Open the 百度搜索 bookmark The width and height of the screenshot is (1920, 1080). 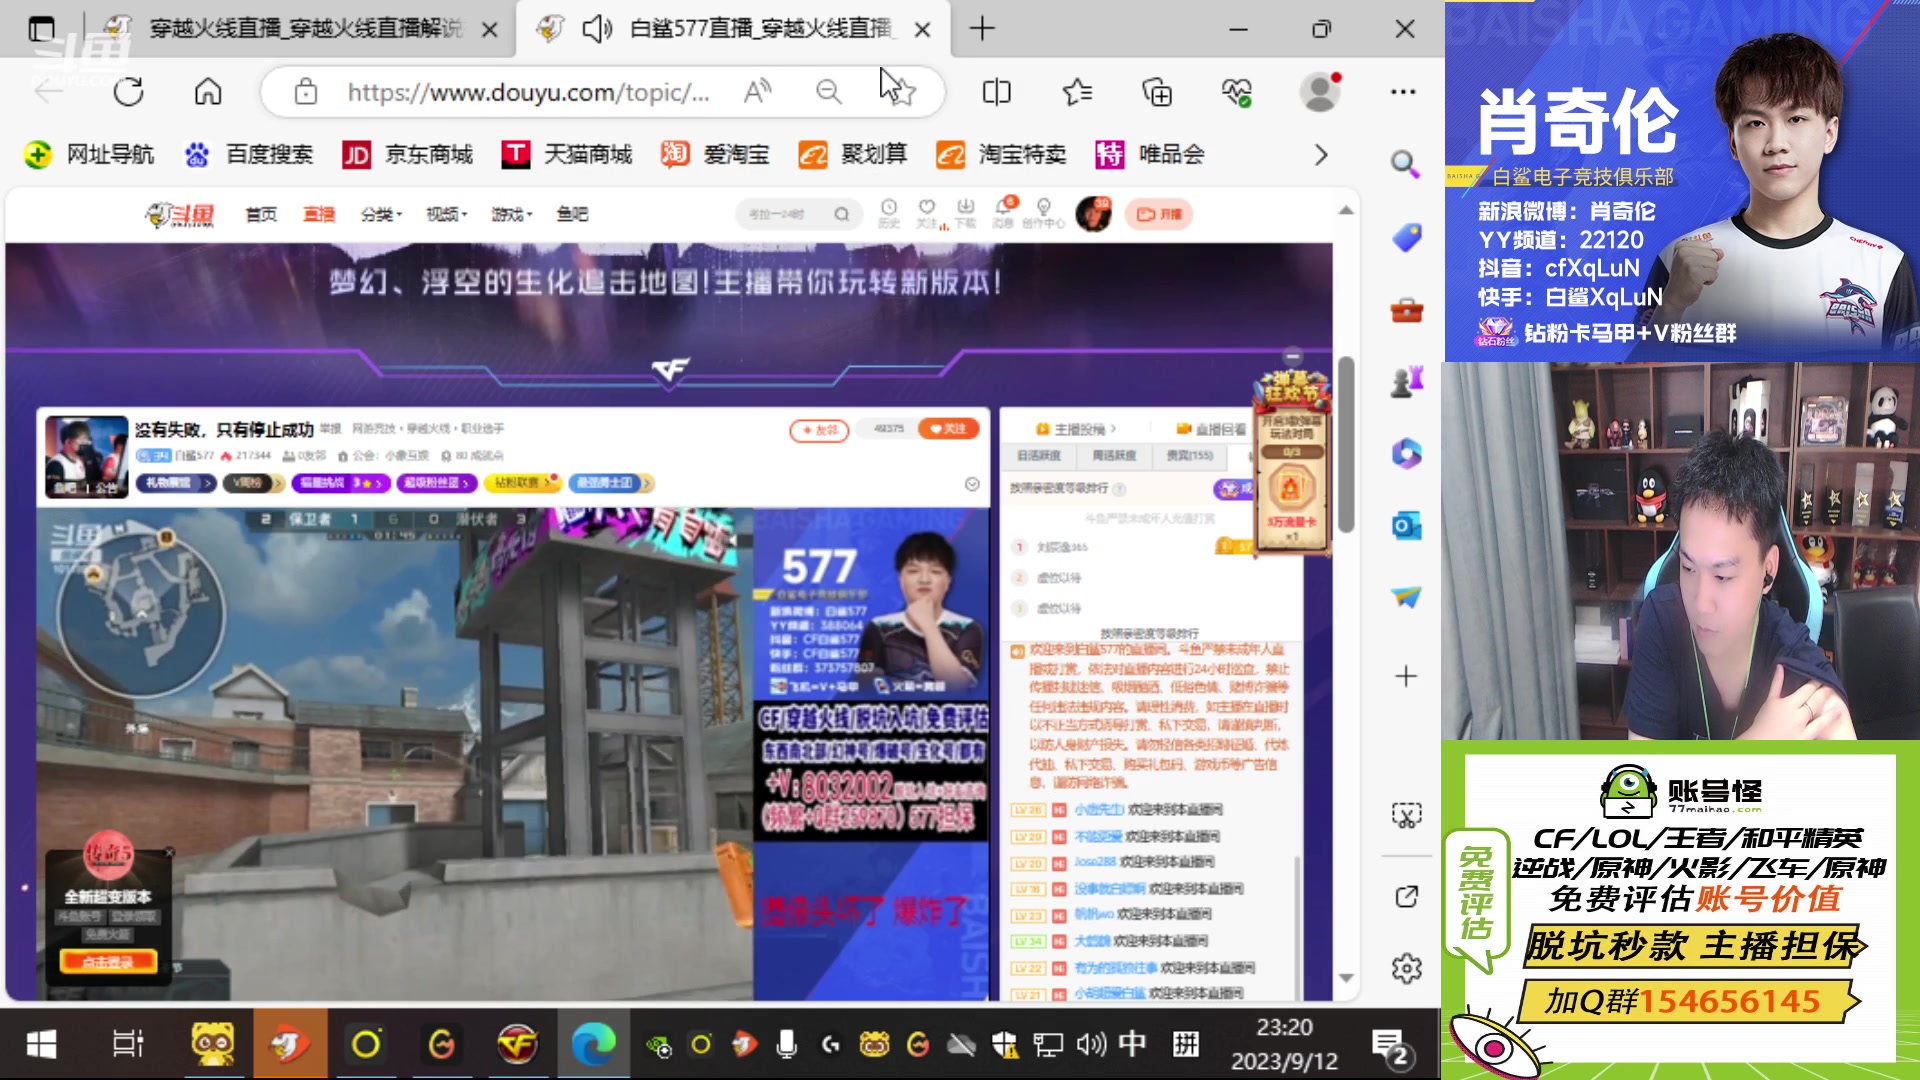249,154
